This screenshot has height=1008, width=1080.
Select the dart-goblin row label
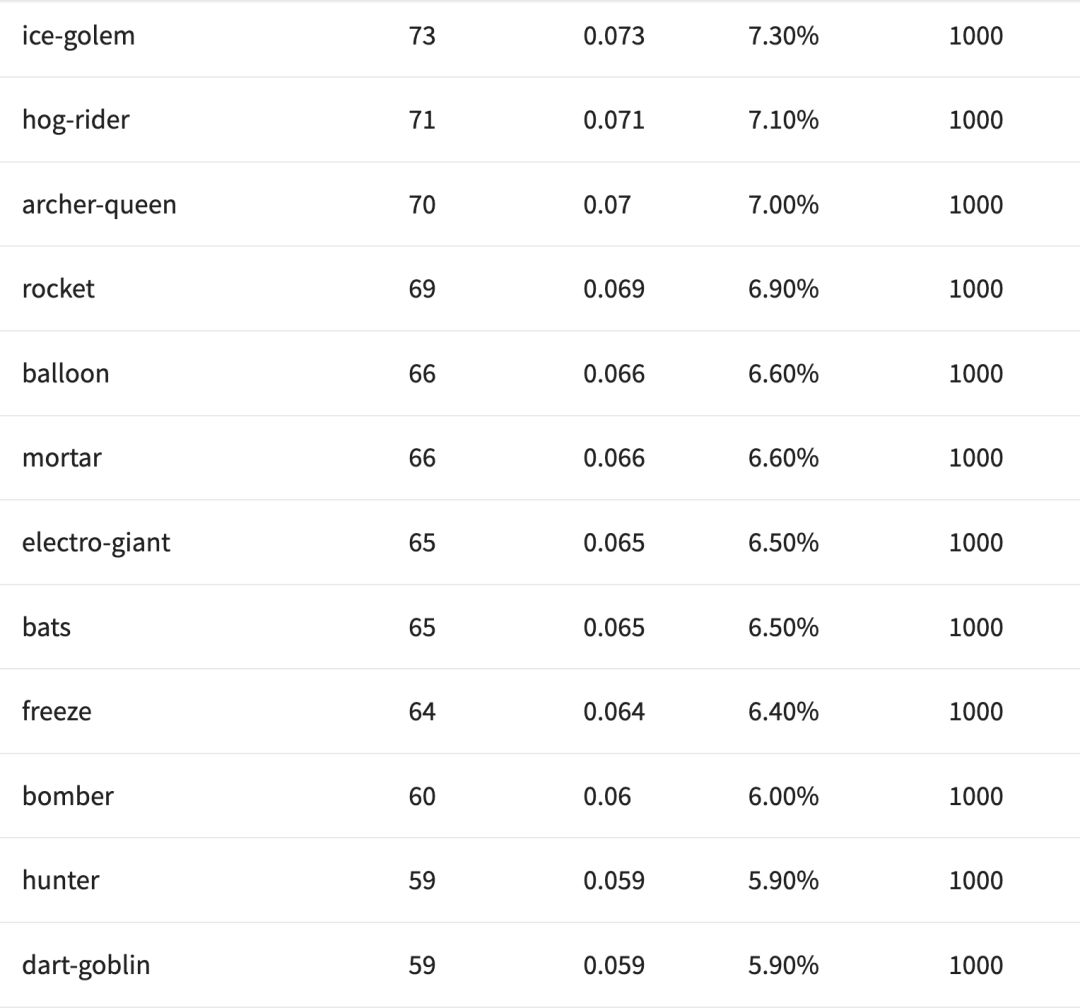pos(86,965)
